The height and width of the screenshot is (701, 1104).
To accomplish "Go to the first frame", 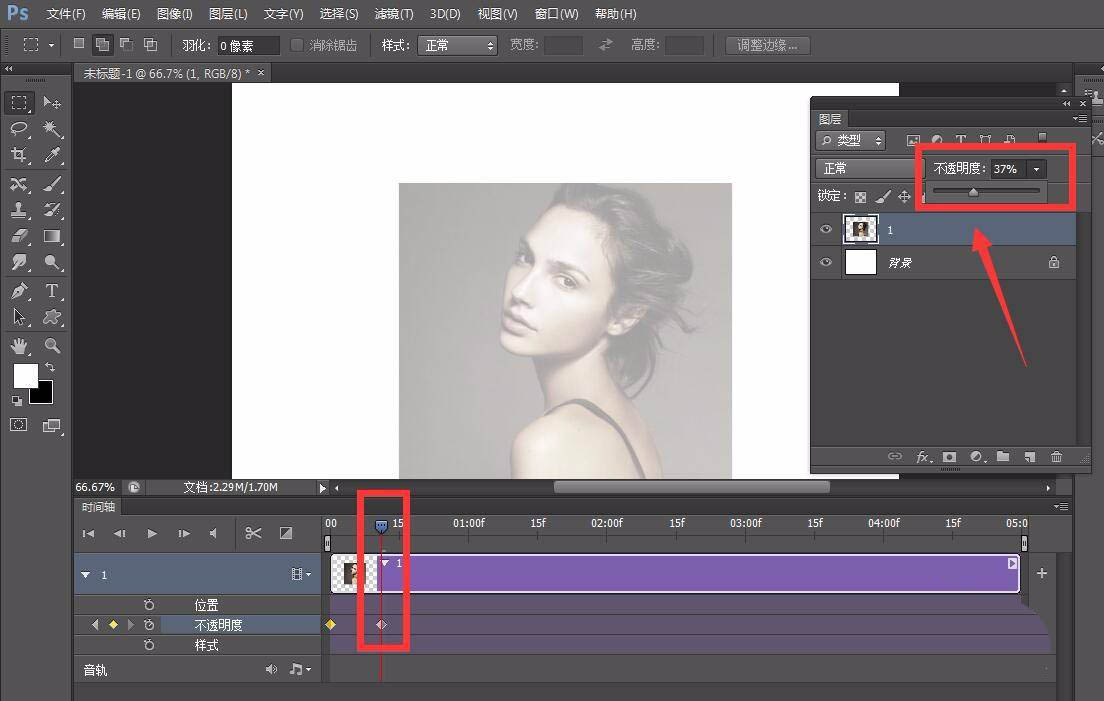I will 89,533.
